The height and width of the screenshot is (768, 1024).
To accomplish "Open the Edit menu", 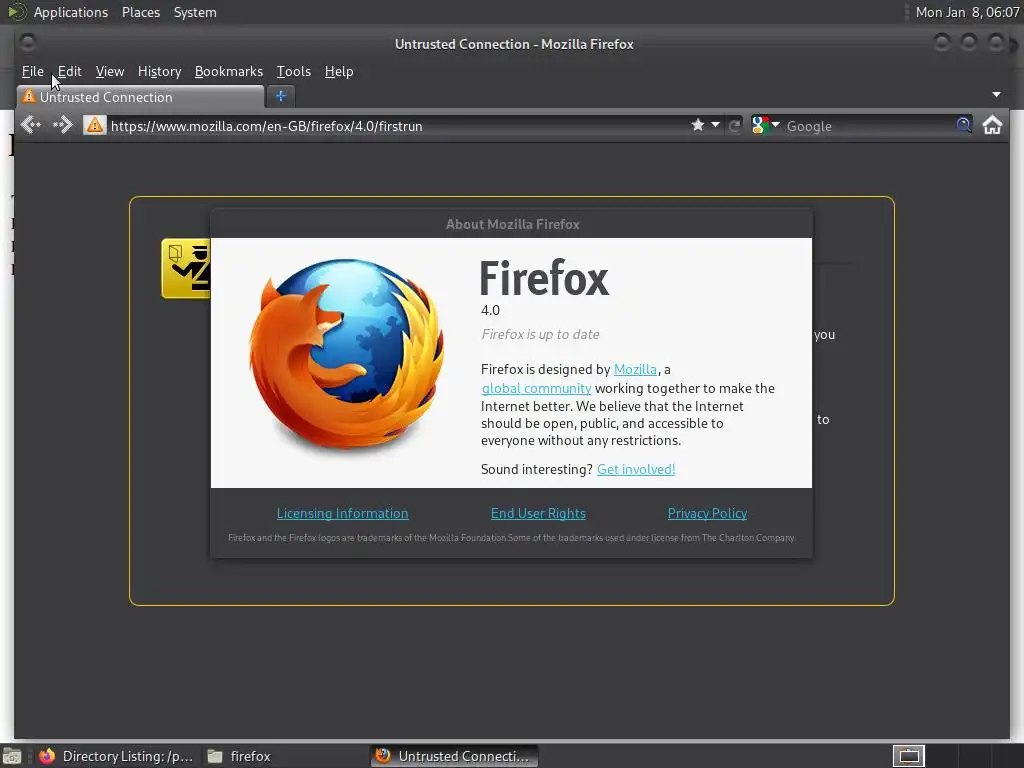I will tap(69, 71).
